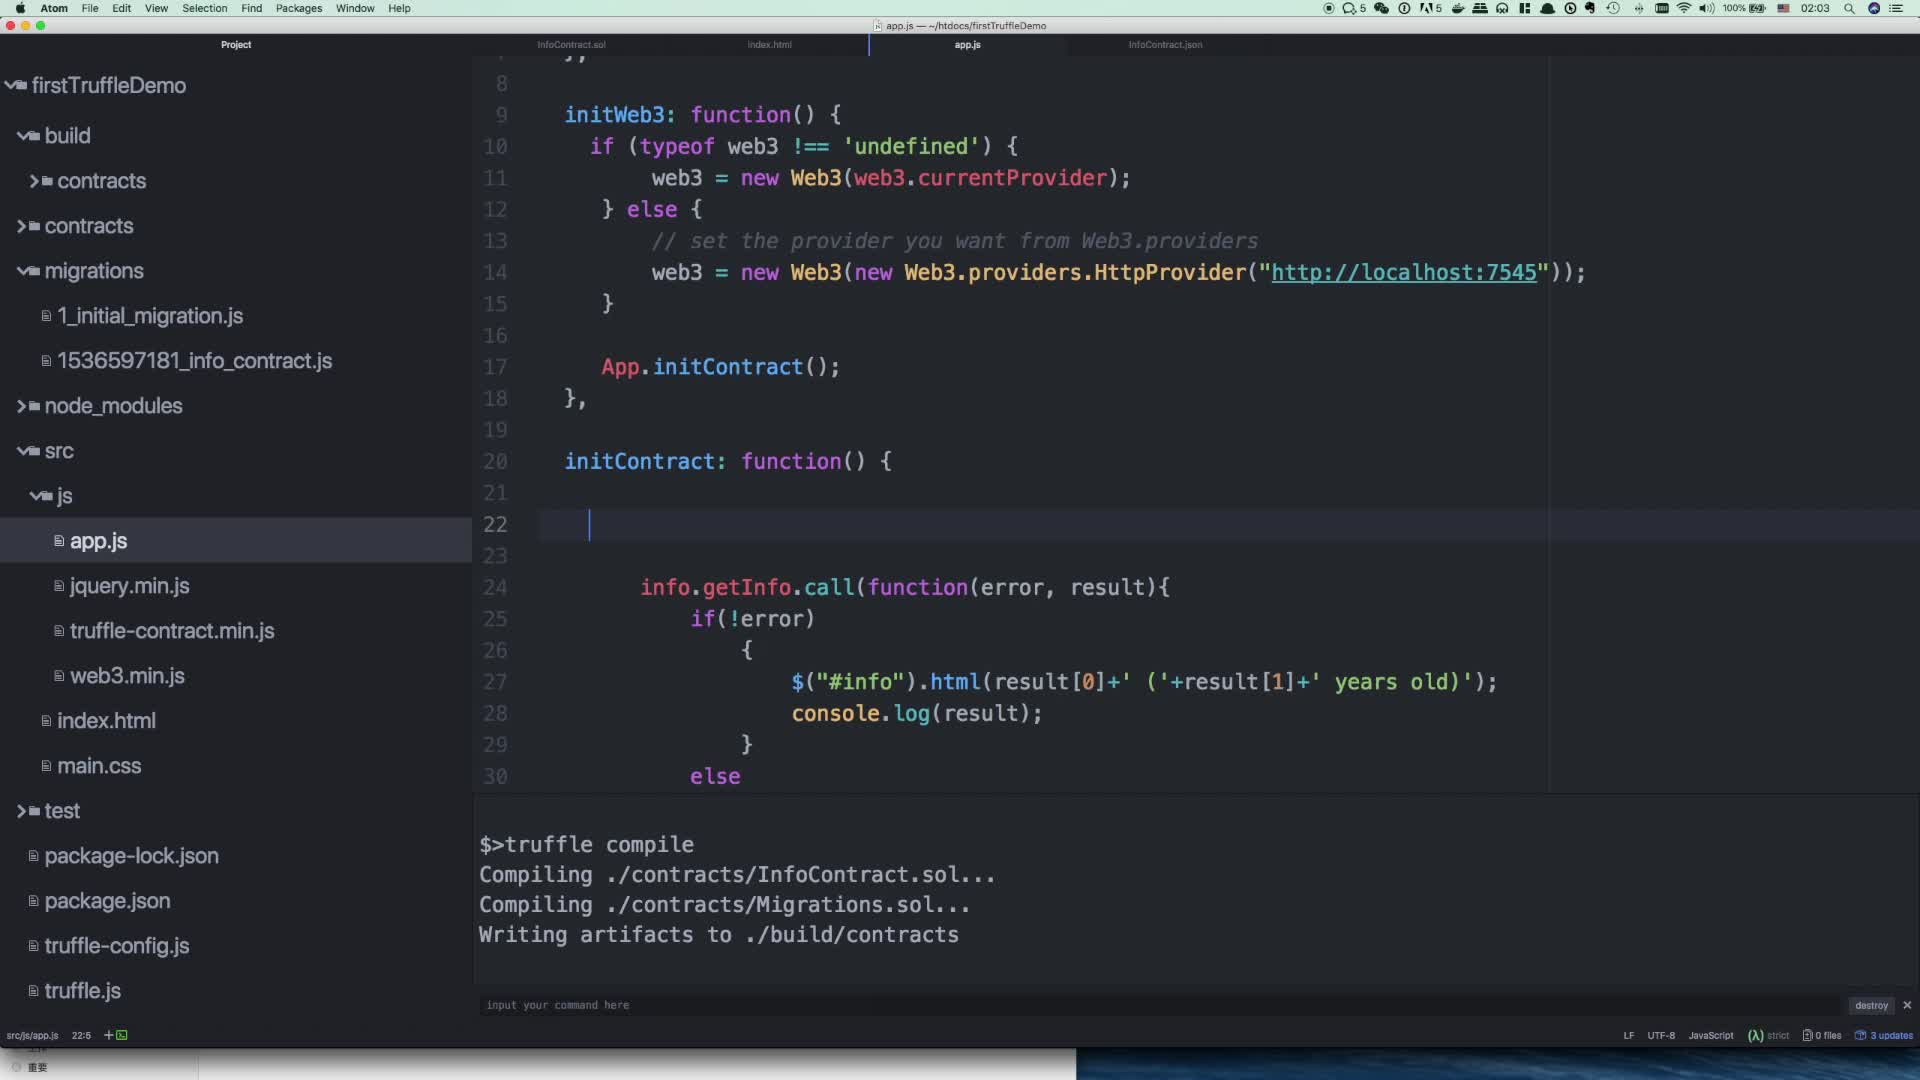Click cursor position 22:5 in status bar
This screenshot has height=1080, width=1920.
(x=81, y=1035)
